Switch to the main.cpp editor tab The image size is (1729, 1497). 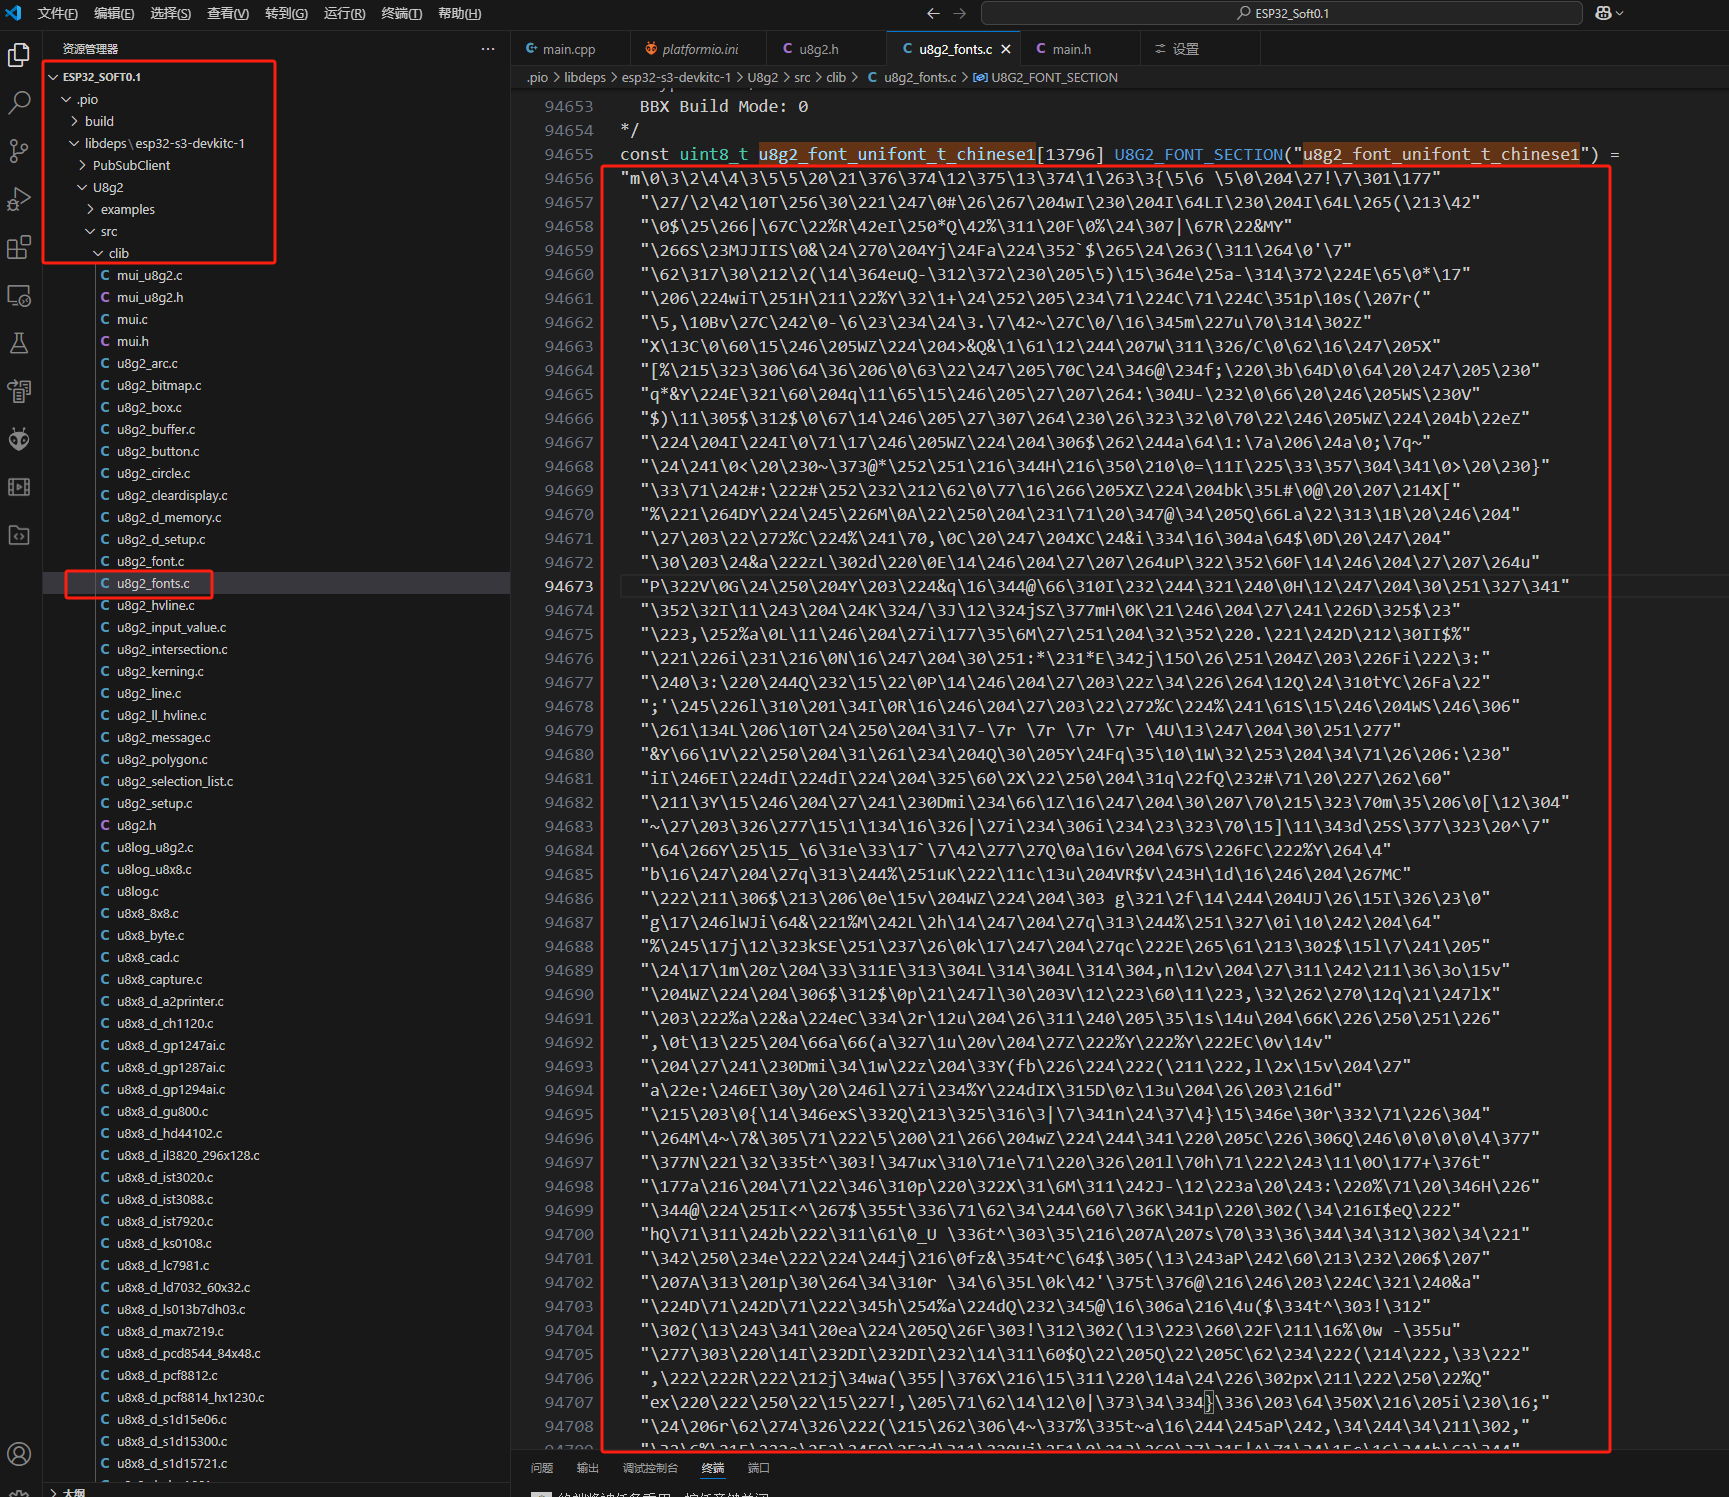pyautogui.click(x=568, y=49)
